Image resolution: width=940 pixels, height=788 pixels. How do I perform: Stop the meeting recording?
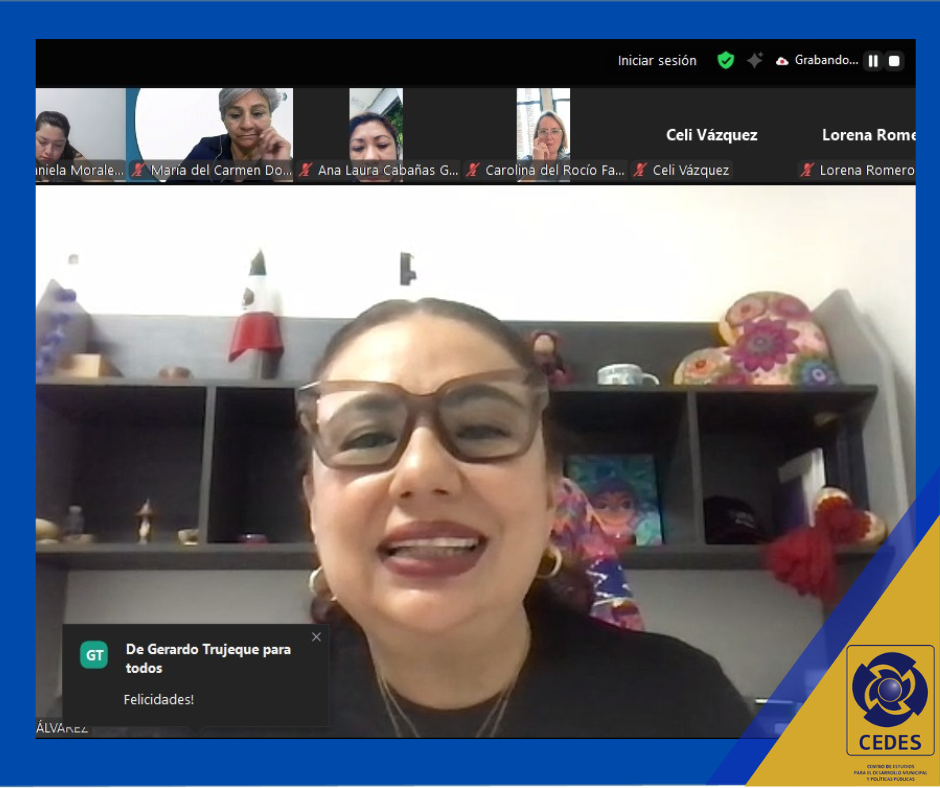894,61
